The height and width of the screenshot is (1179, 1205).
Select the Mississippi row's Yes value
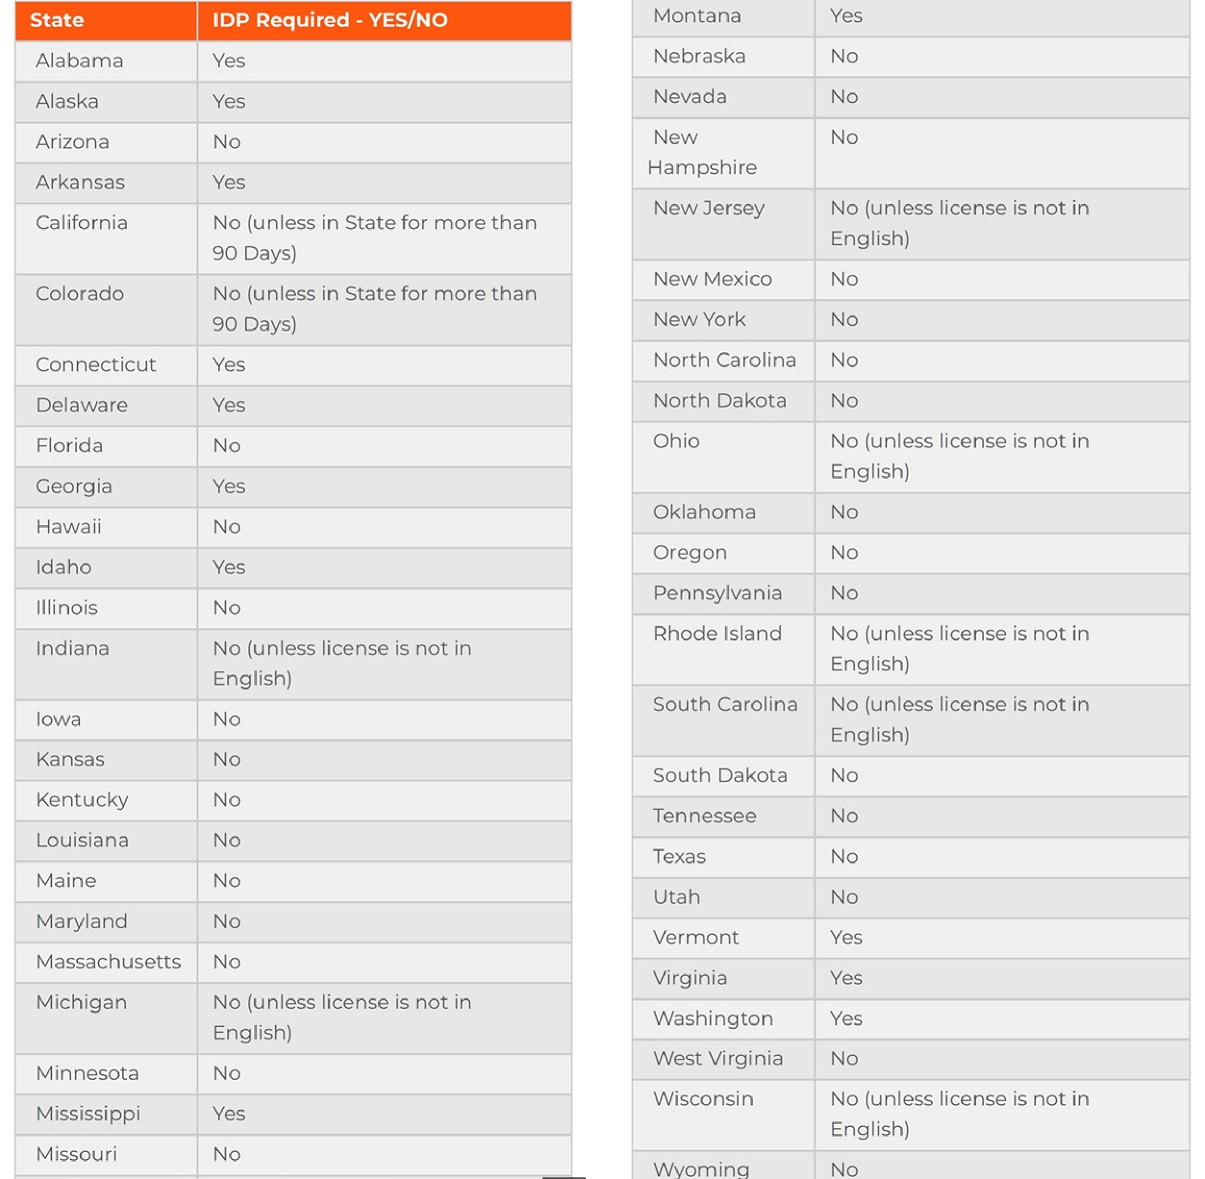point(229,1114)
